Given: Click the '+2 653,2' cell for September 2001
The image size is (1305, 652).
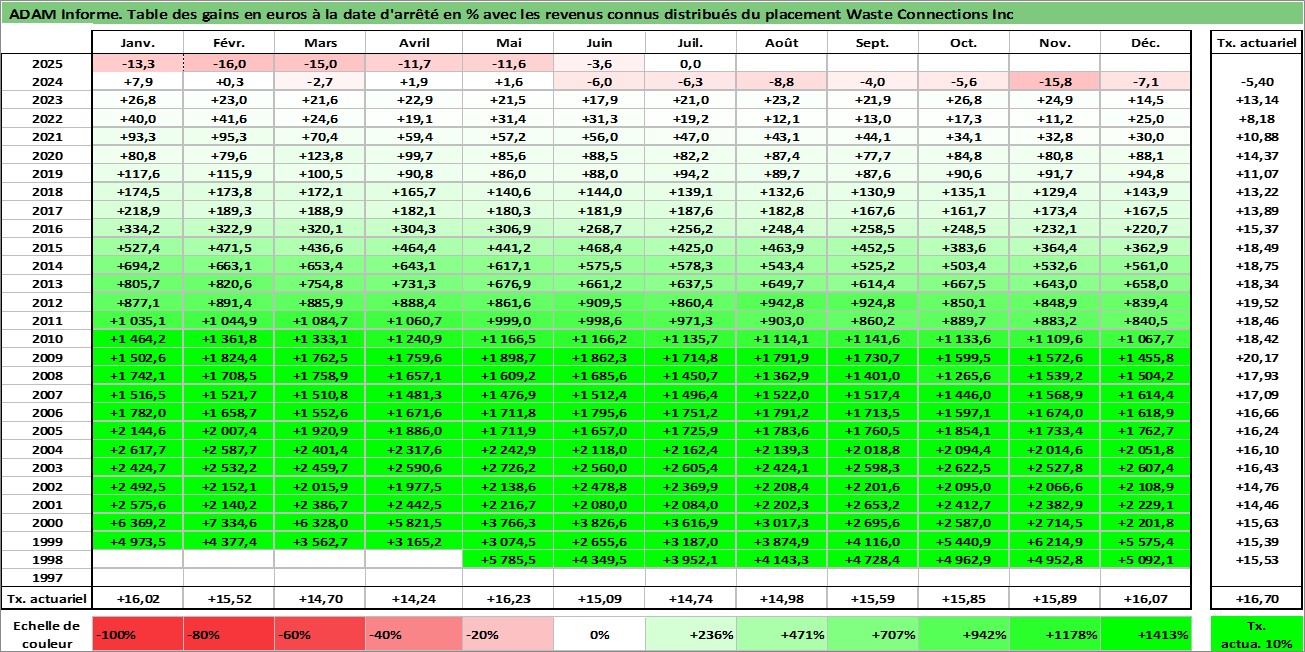Looking at the screenshot, I should tap(871, 505).
